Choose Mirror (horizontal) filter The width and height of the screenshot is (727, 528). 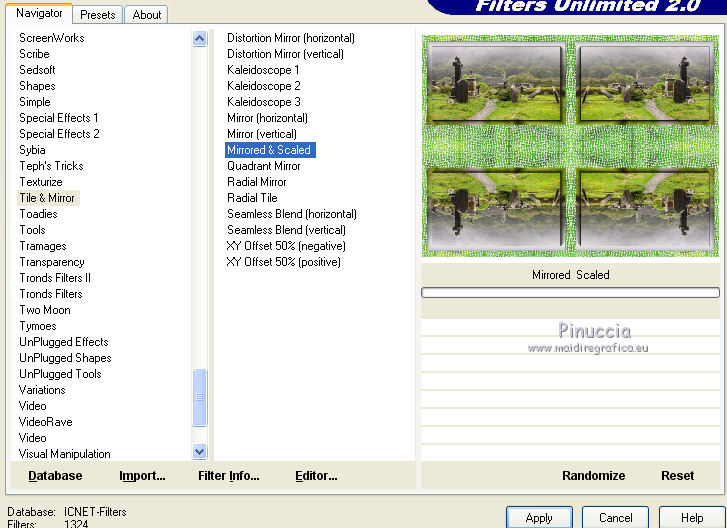[x=267, y=118]
